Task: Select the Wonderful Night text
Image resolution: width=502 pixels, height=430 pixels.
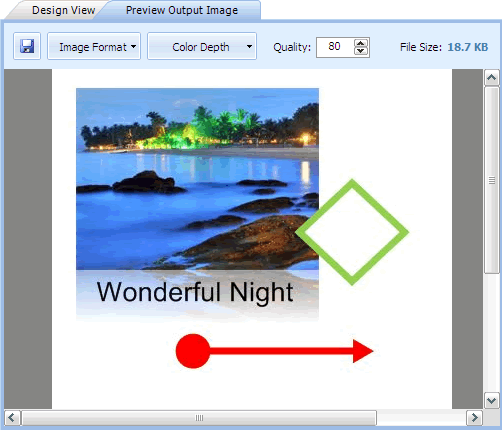Action: point(195,292)
